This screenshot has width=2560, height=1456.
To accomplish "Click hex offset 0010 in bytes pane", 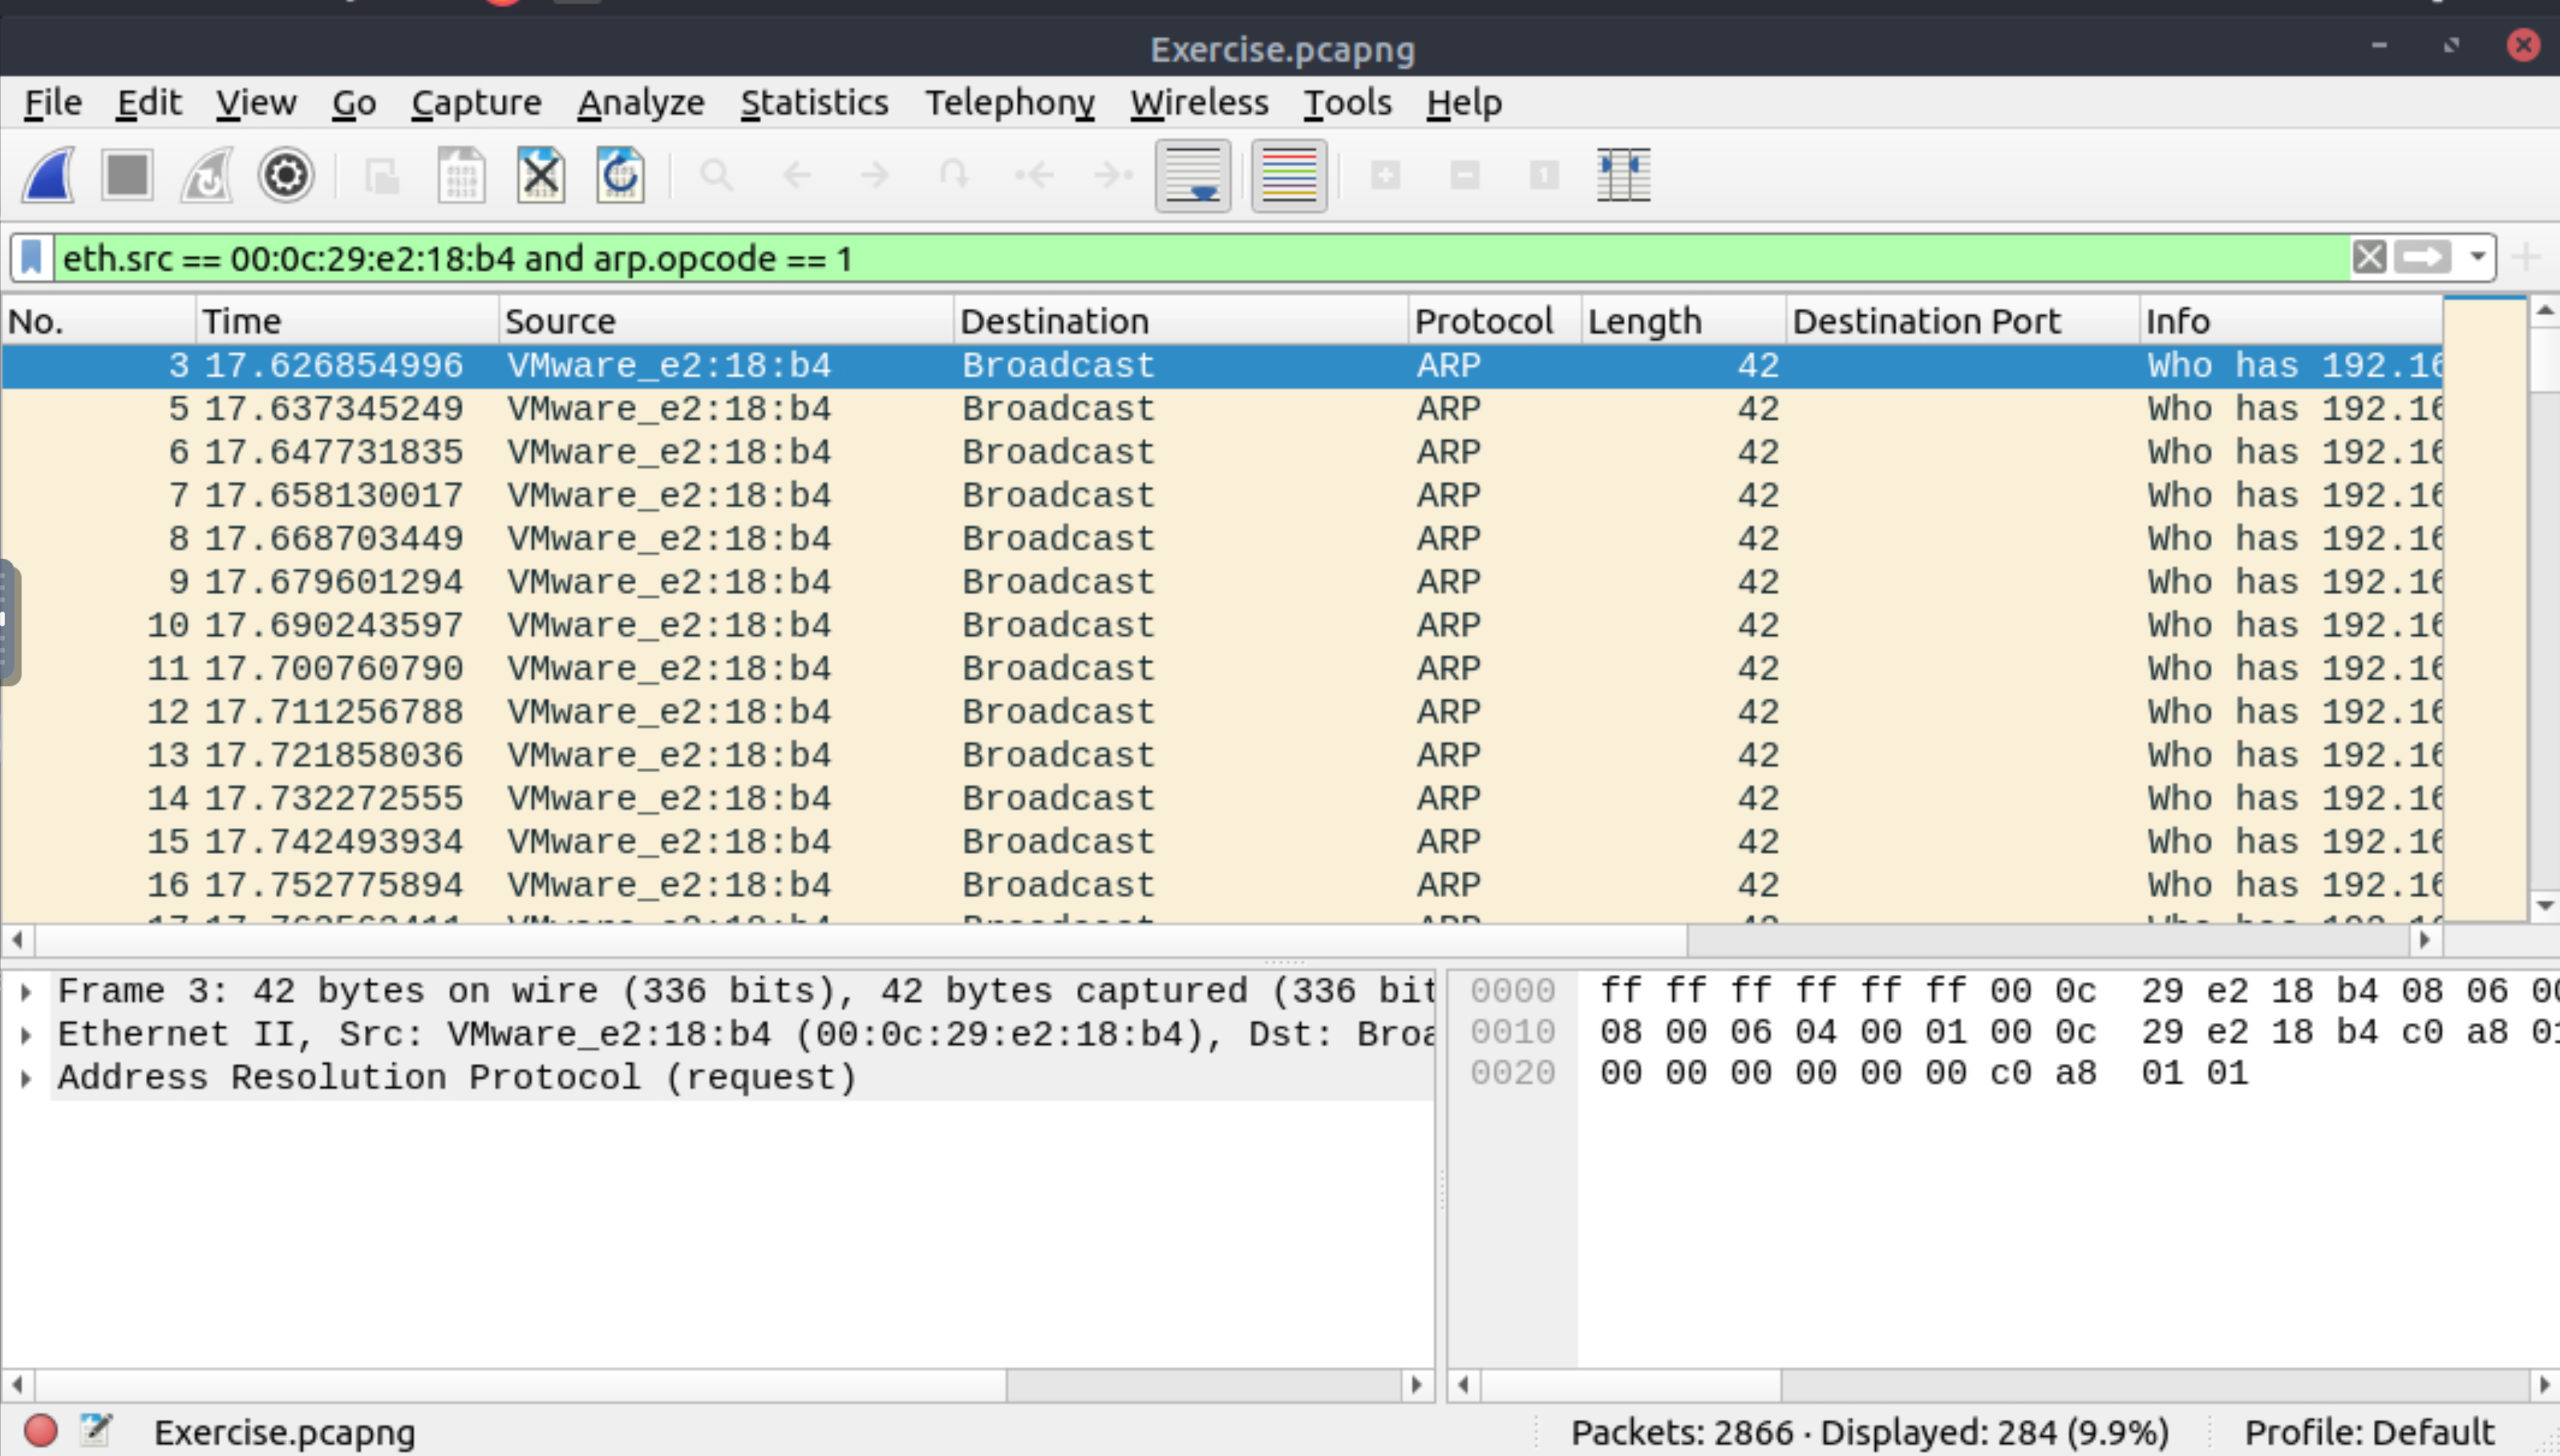I will 1512,1032.
